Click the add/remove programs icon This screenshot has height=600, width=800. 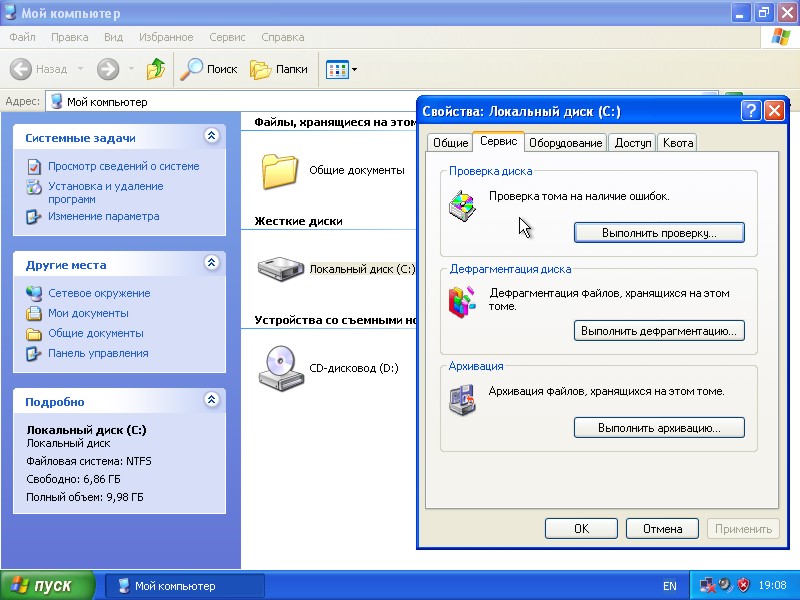[34, 187]
